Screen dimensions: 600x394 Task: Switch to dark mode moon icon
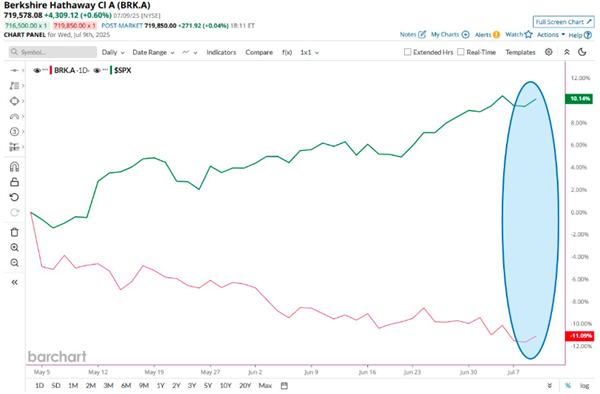click(582, 52)
